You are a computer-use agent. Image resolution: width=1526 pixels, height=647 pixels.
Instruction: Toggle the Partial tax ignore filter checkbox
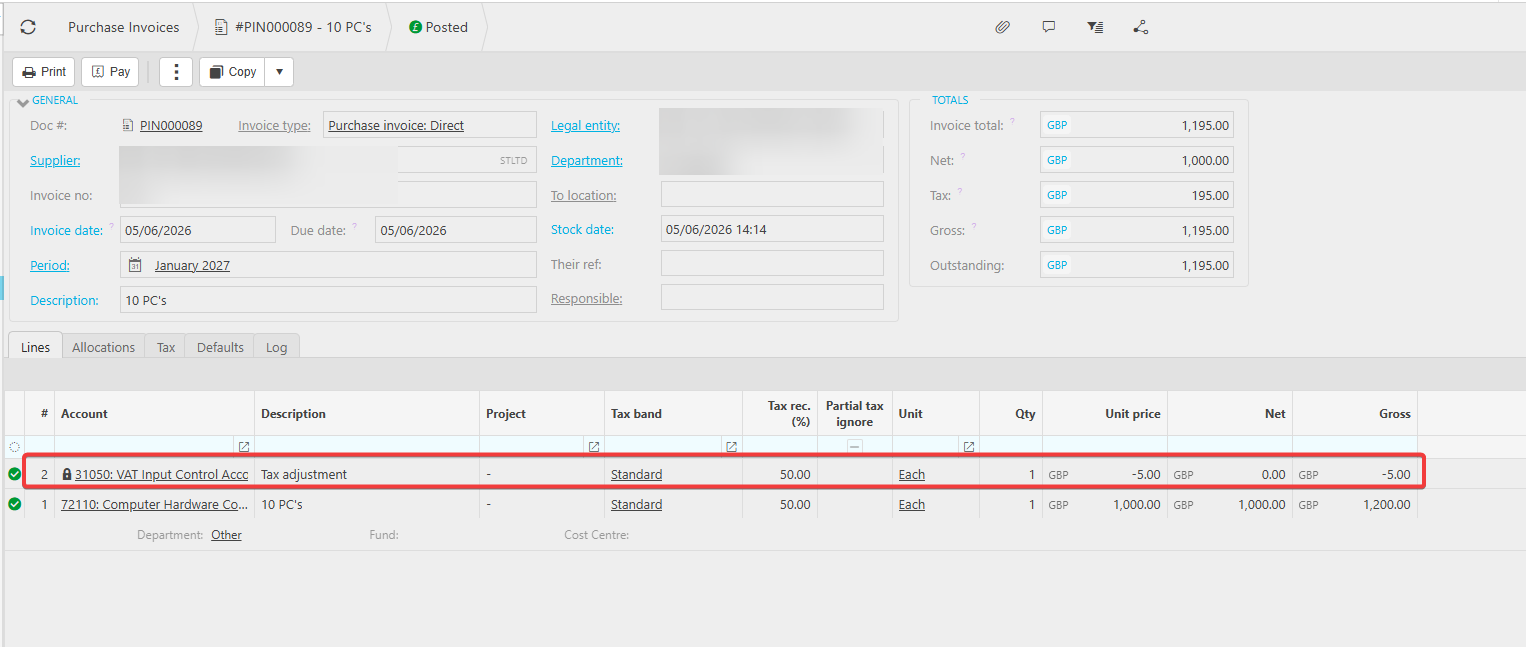(855, 447)
